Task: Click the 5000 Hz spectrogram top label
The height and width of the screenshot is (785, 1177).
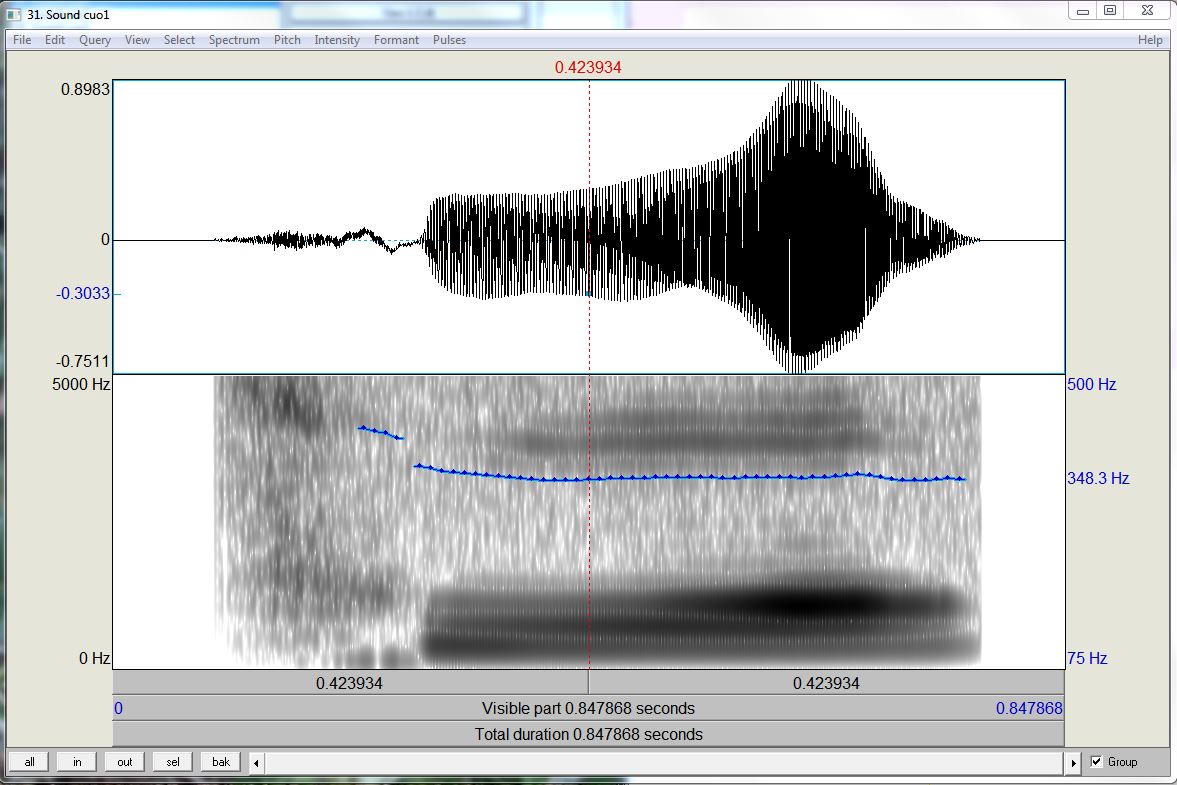Action: 81,384
